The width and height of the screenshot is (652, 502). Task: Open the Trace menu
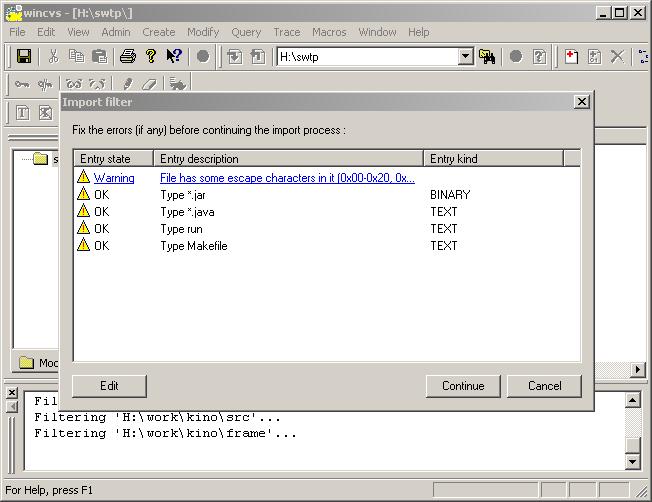click(x=287, y=32)
